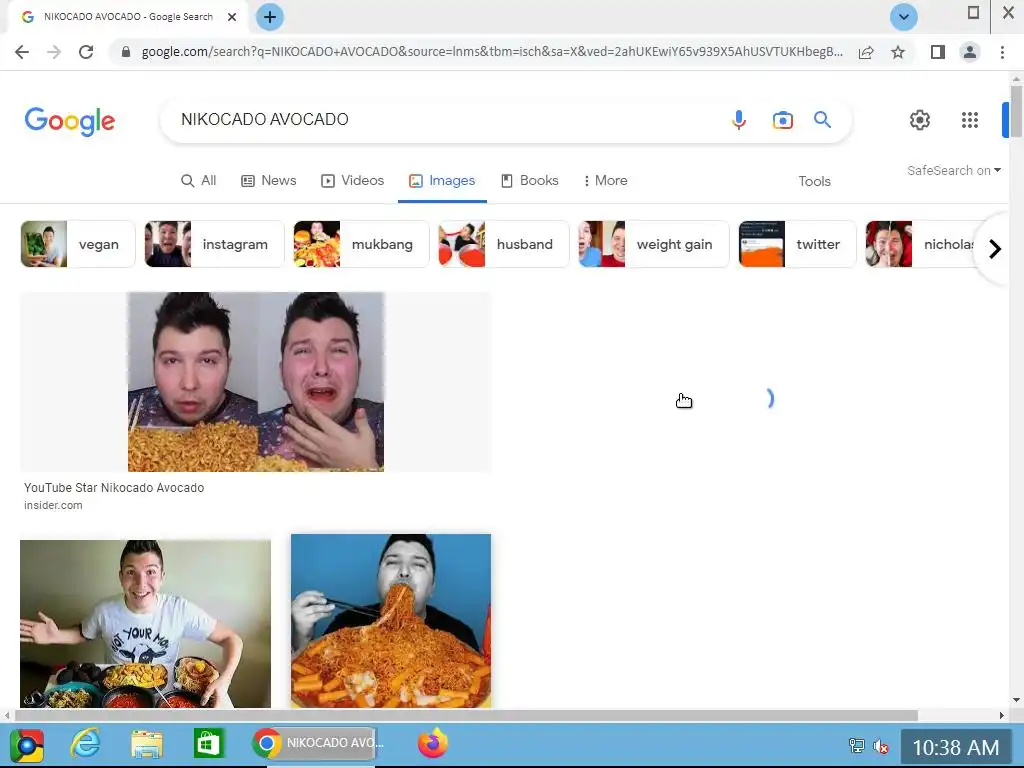1024x768 pixels.
Task: Switch to the Books tab
Action: (530, 181)
